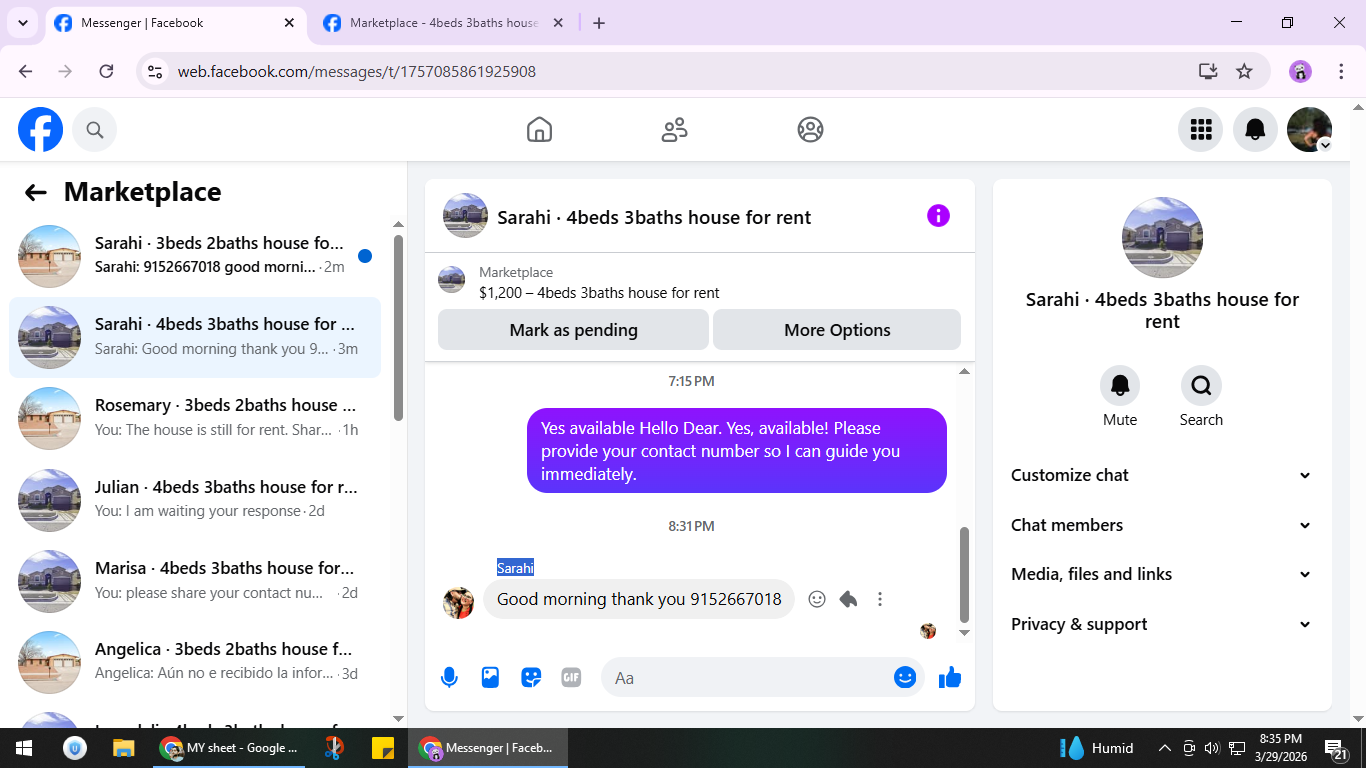This screenshot has height=768, width=1366.
Task: Install app icon in address bar
Action: [1208, 71]
